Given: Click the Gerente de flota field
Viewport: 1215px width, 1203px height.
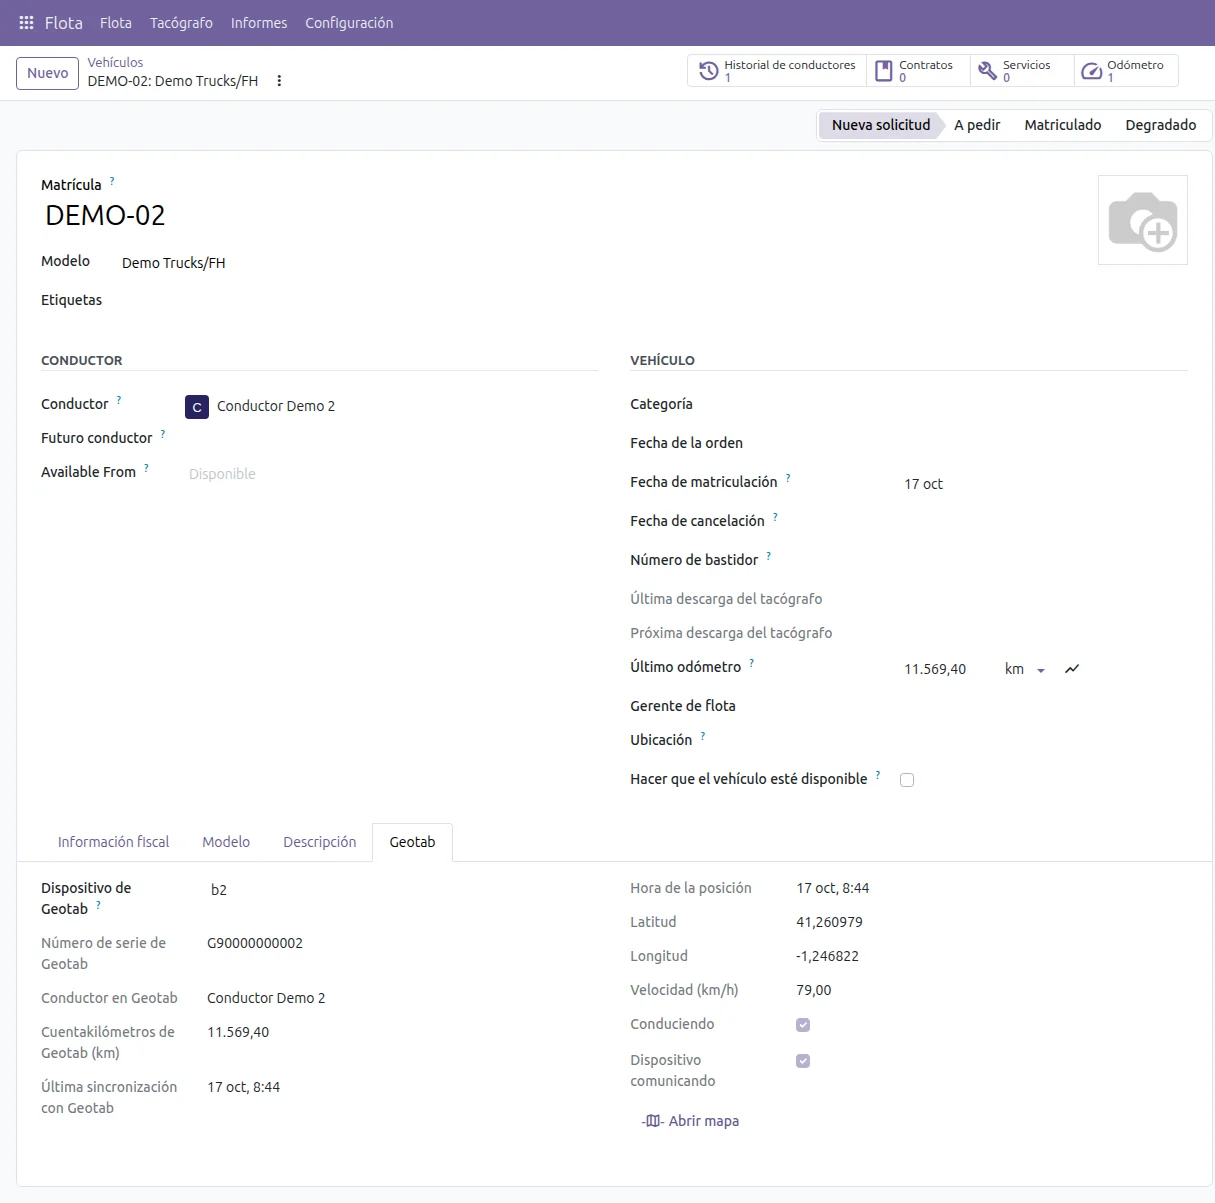Looking at the screenshot, I should 1044,706.
